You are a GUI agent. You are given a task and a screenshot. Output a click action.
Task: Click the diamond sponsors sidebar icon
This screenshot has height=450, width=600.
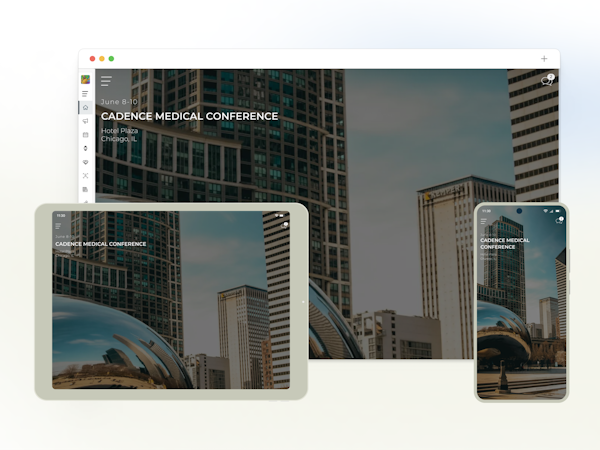(85, 162)
